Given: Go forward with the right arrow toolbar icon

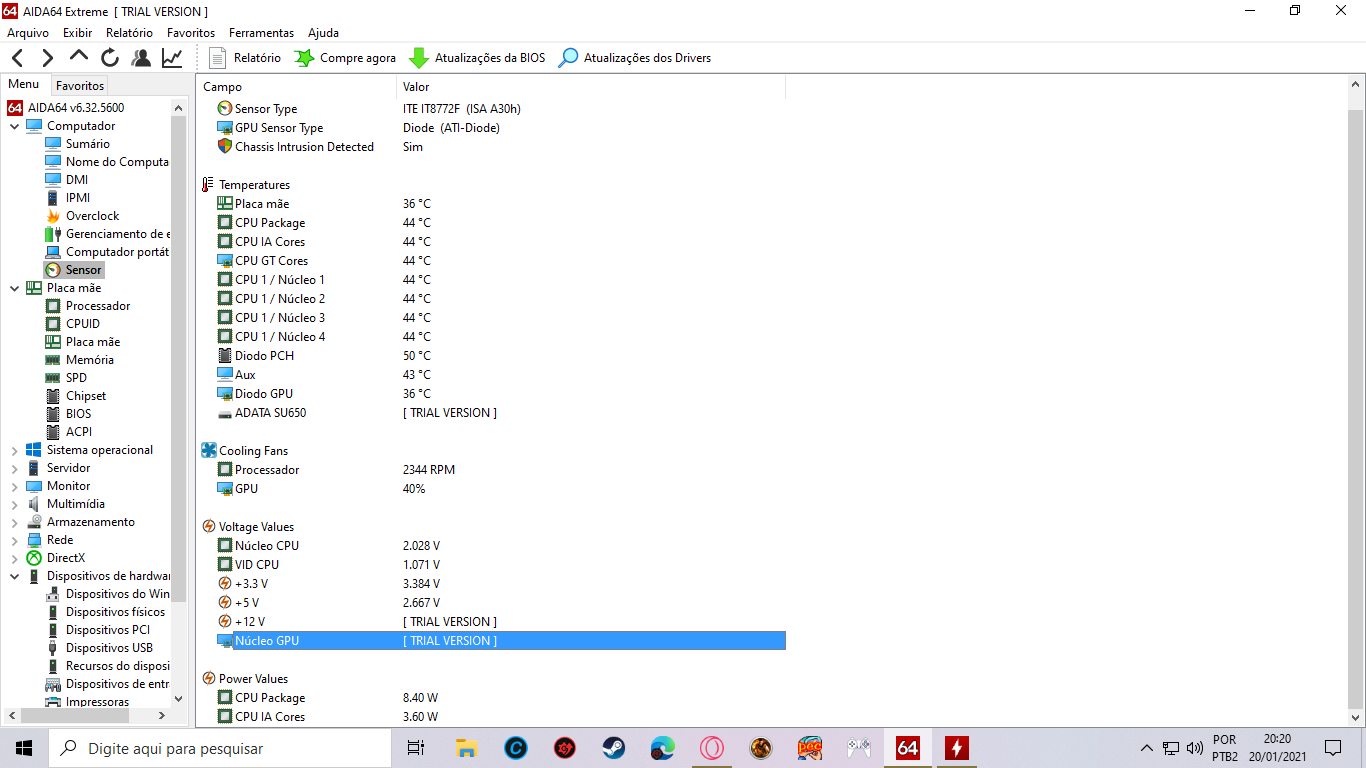Looking at the screenshot, I should pyautogui.click(x=47, y=58).
